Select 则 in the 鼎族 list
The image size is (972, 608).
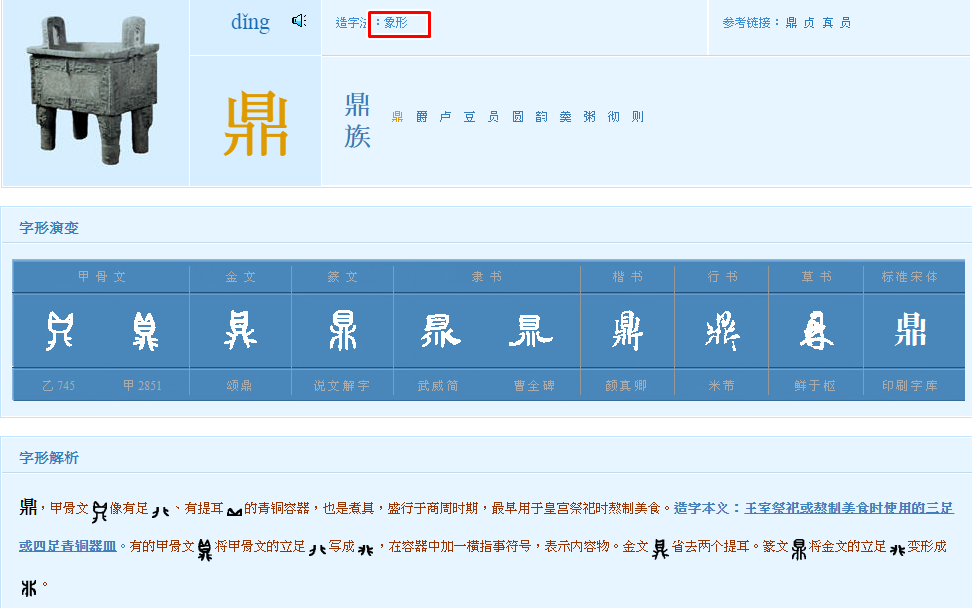tap(638, 117)
